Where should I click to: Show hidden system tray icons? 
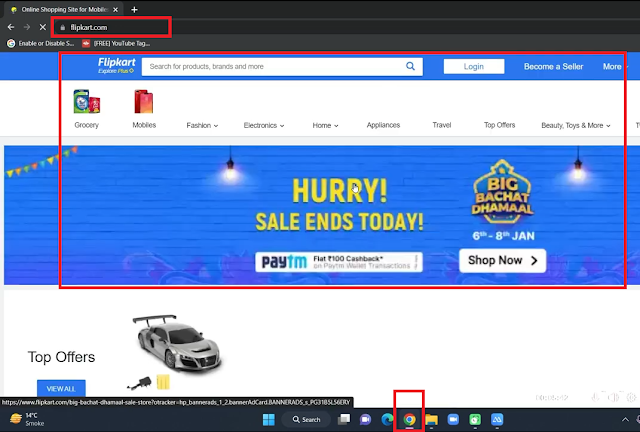[625, 419]
